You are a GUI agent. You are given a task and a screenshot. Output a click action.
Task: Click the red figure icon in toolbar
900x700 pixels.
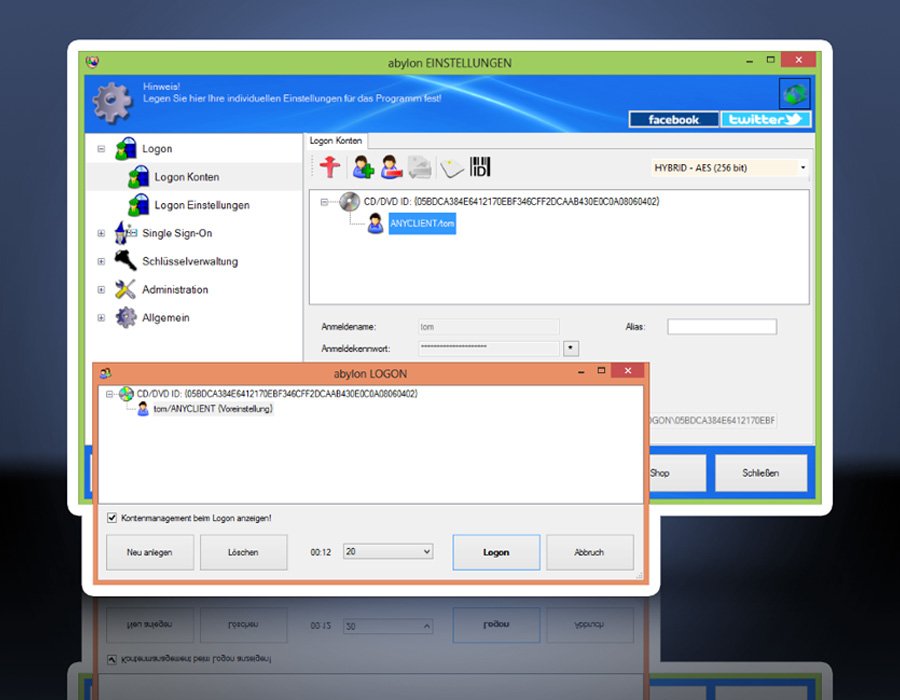tap(330, 167)
